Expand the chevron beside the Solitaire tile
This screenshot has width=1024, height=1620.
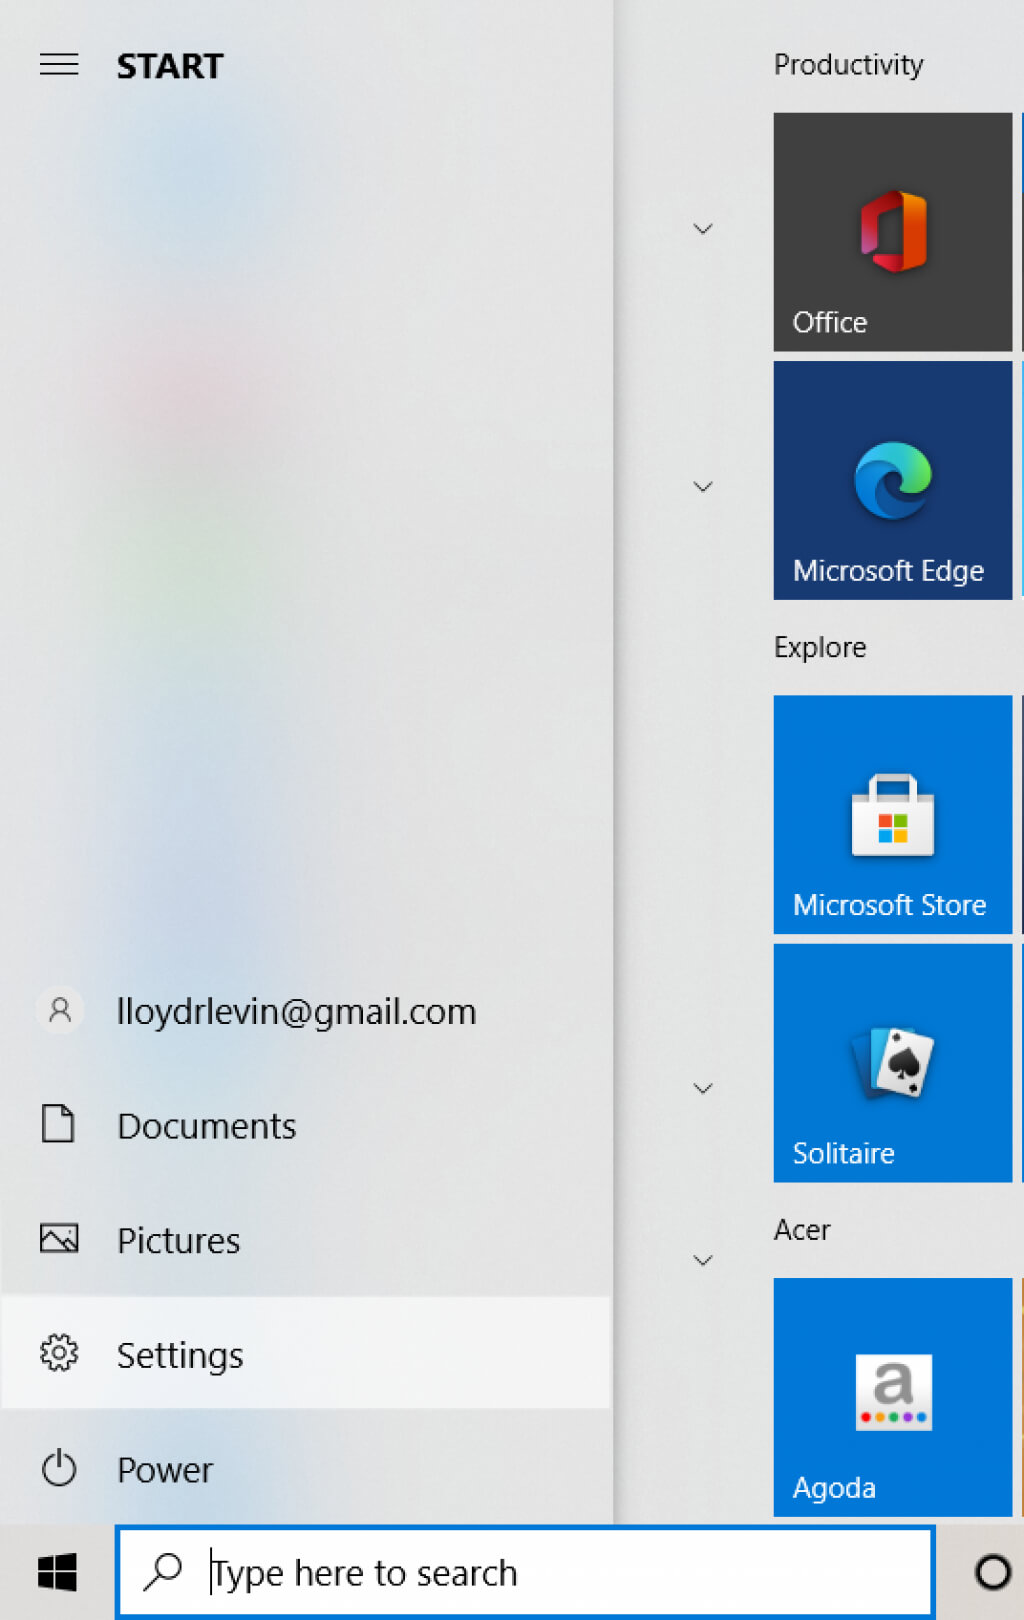click(x=703, y=1088)
